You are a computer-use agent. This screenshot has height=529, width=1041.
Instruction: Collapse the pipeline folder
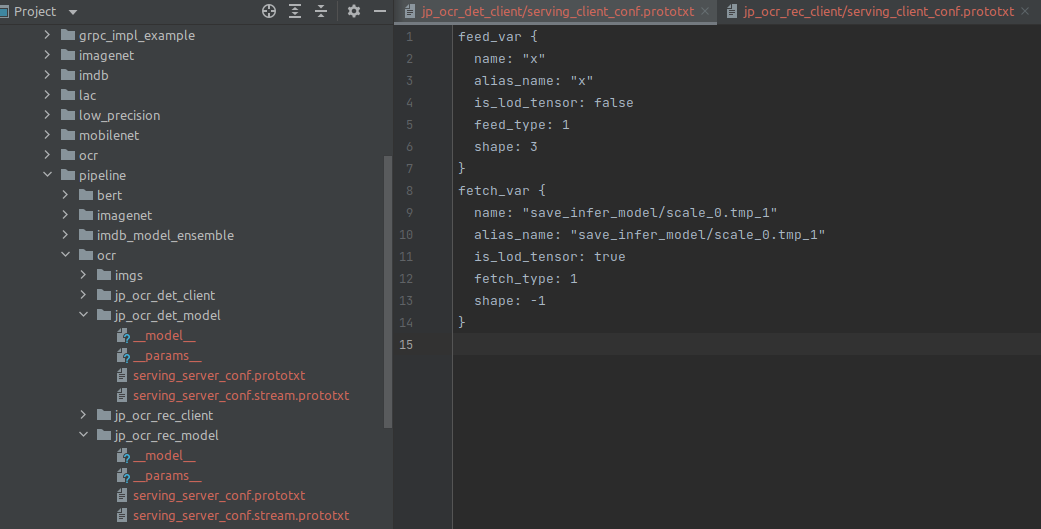pyautogui.click(x=47, y=175)
